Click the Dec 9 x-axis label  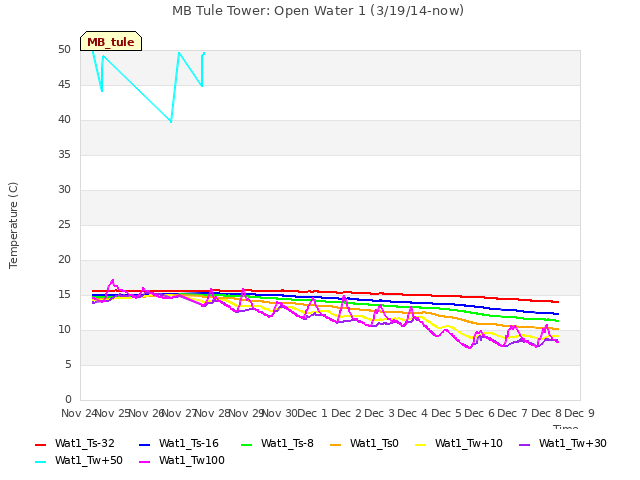pos(579,413)
